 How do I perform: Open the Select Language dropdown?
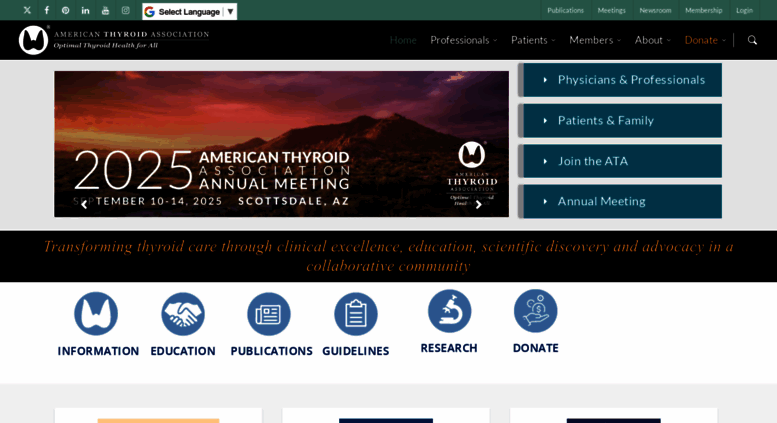(190, 11)
